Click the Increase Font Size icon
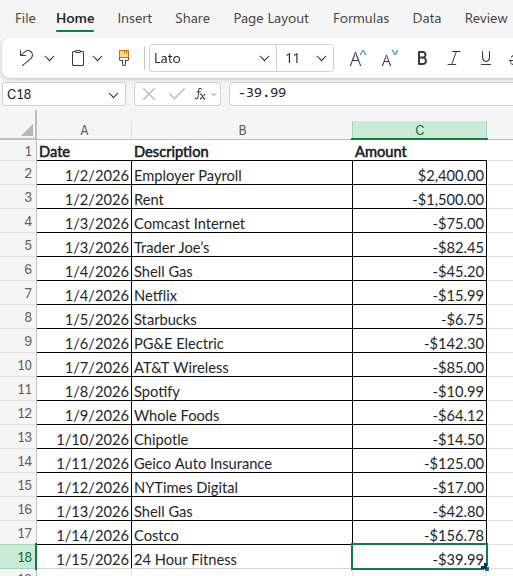 pos(358,58)
